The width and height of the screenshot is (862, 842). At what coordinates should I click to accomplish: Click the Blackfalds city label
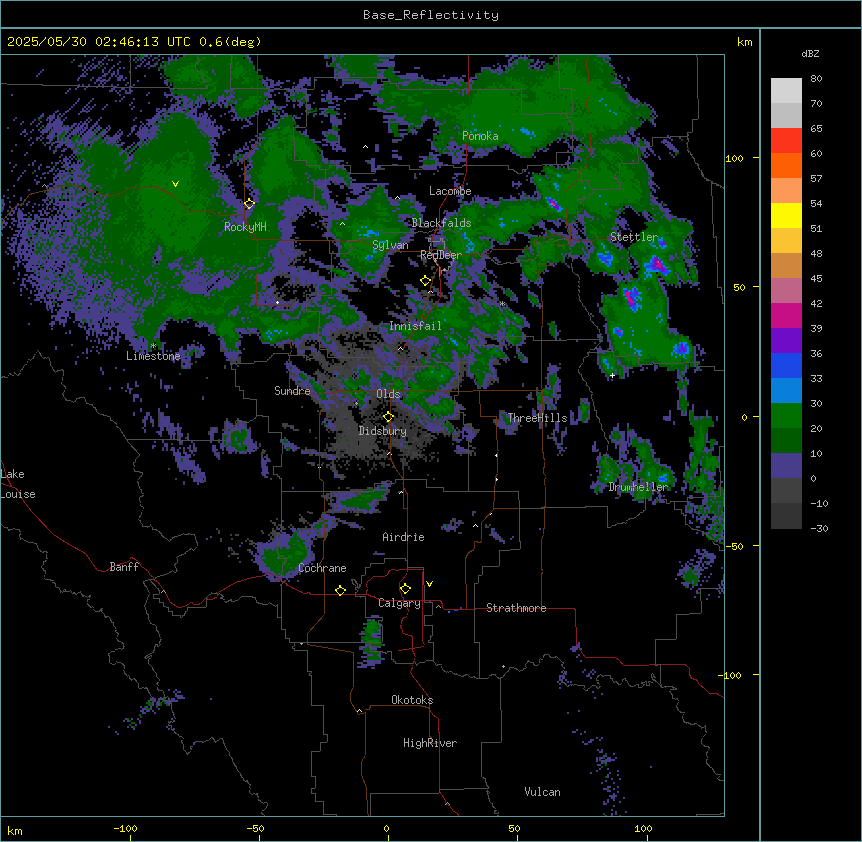(x=441, y=223)
